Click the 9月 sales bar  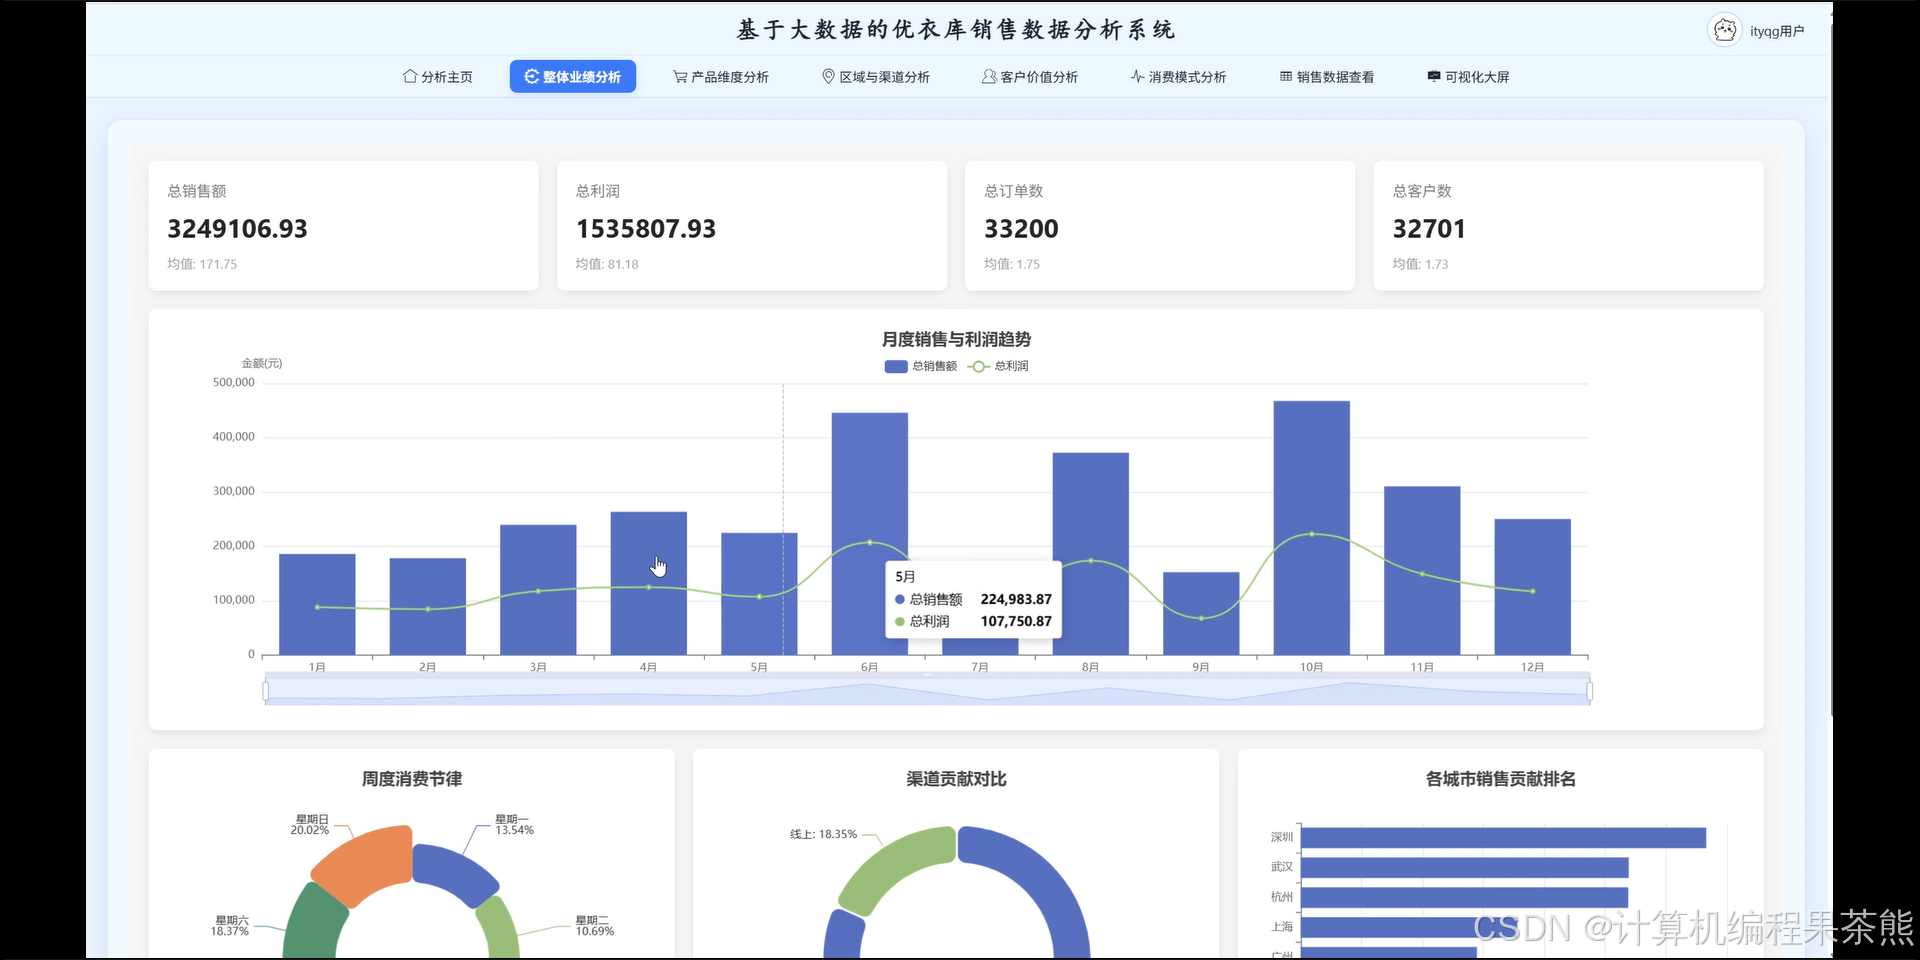point(1201,613)
